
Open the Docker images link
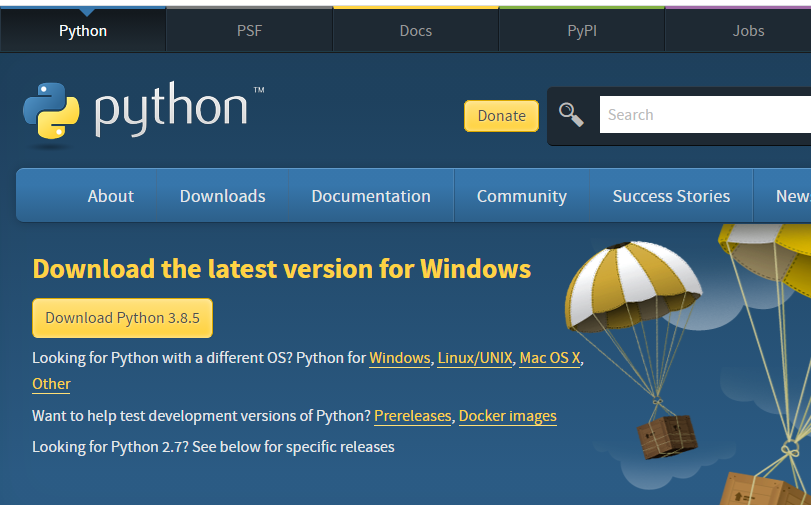click(x=507, y=416)
